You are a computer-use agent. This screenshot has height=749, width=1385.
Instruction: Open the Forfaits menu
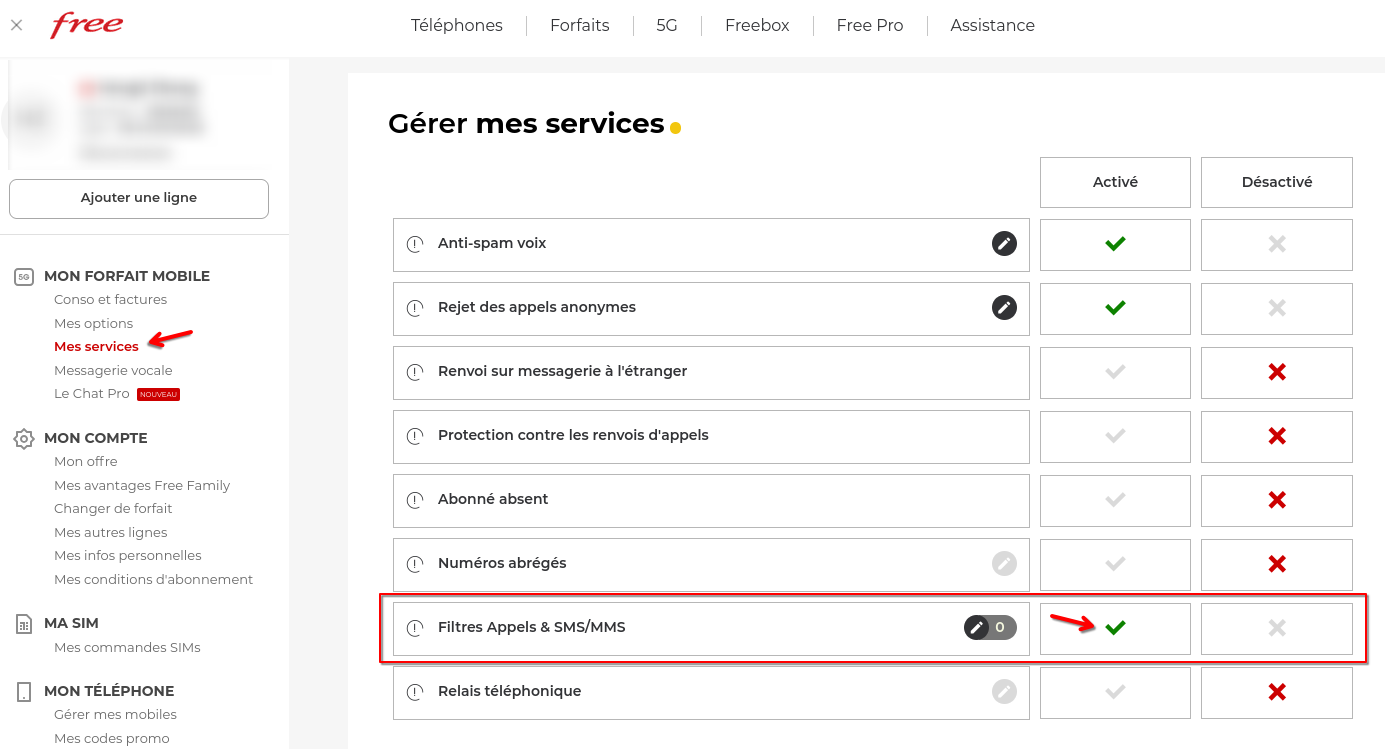[580, 26]
